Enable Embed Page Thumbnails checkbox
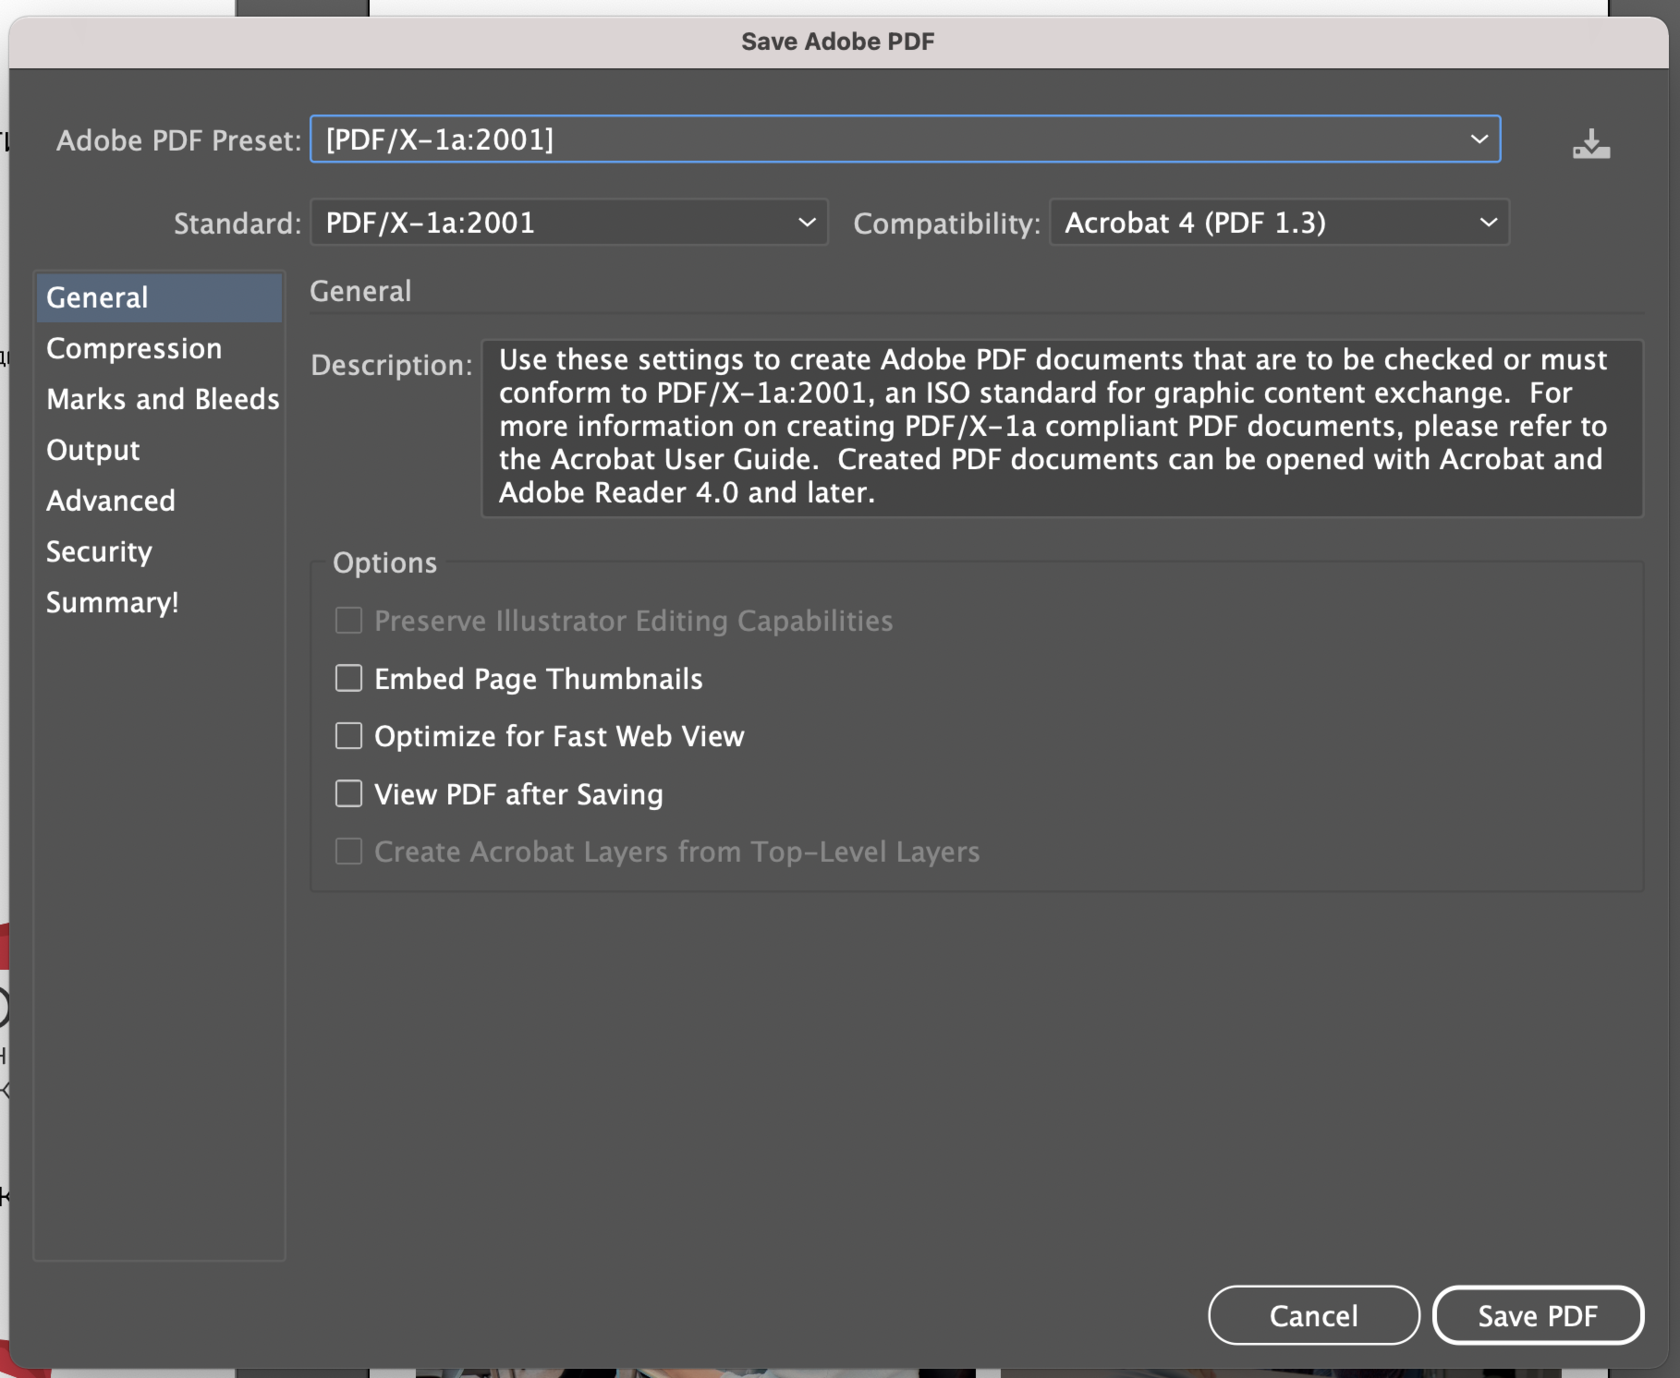1680x1378 pixels. click(x=348, y=679)
